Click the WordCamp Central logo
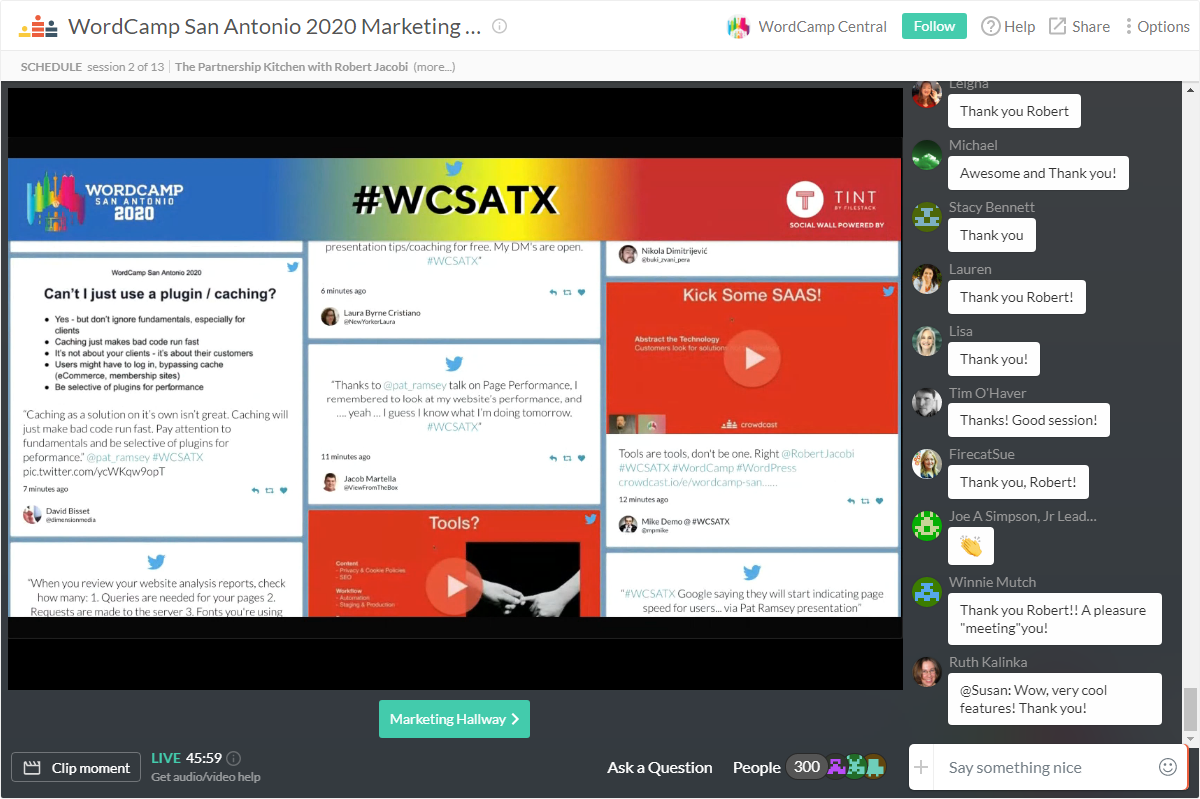The width and height of the screenshot is (1200, 799). click(x=738, y=27)
